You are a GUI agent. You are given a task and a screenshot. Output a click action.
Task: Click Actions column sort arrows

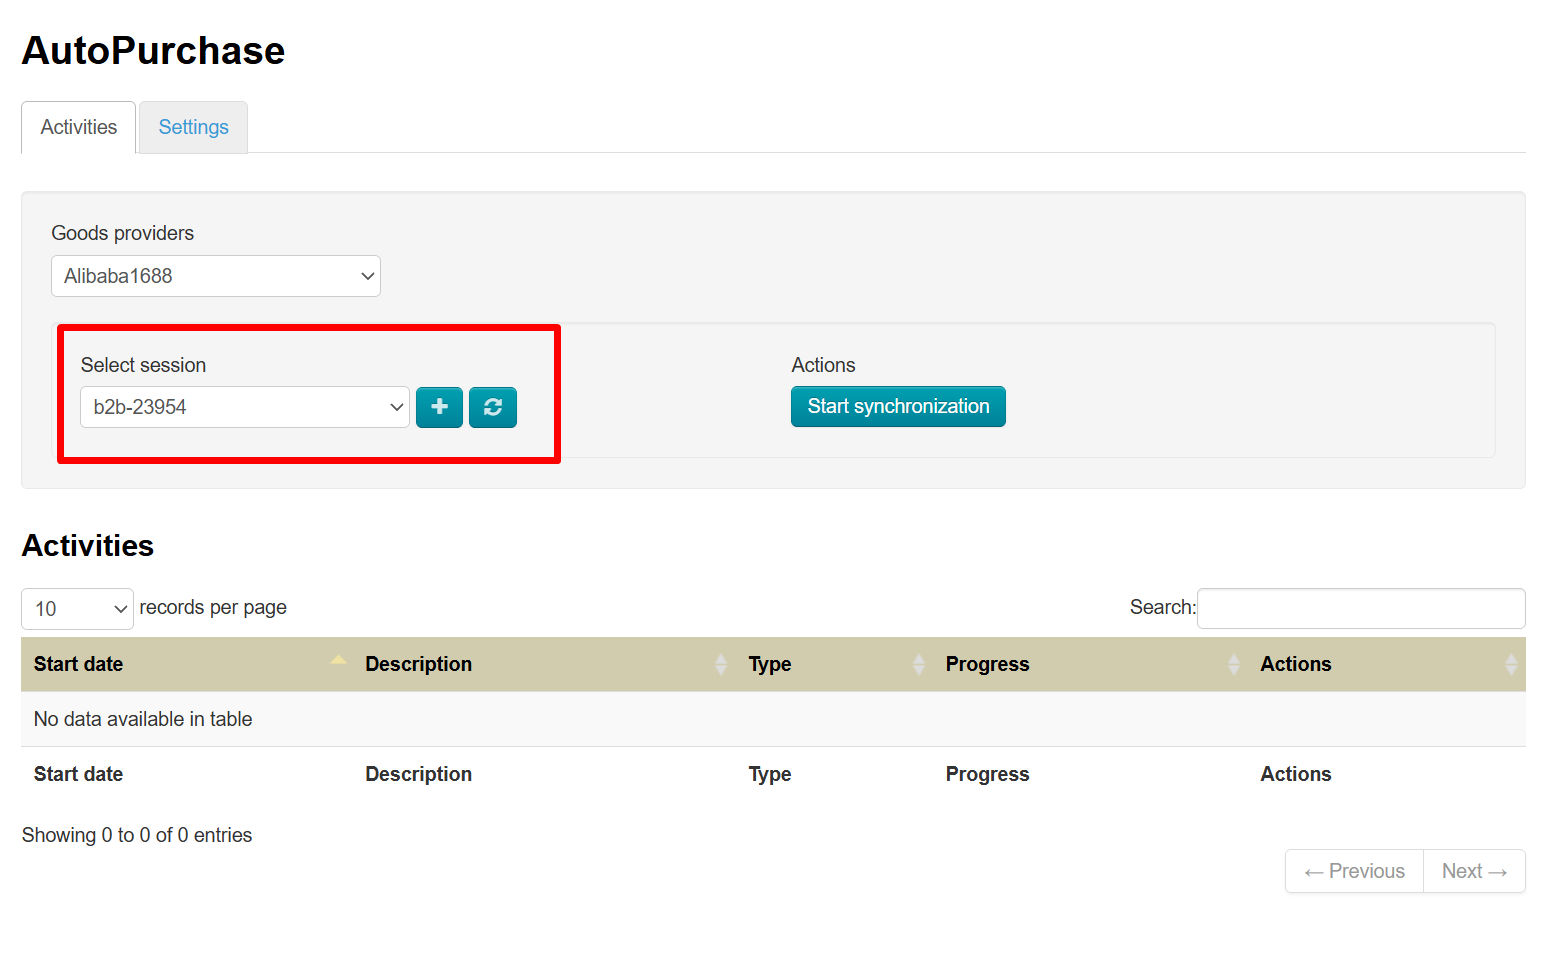(1510, 664)
